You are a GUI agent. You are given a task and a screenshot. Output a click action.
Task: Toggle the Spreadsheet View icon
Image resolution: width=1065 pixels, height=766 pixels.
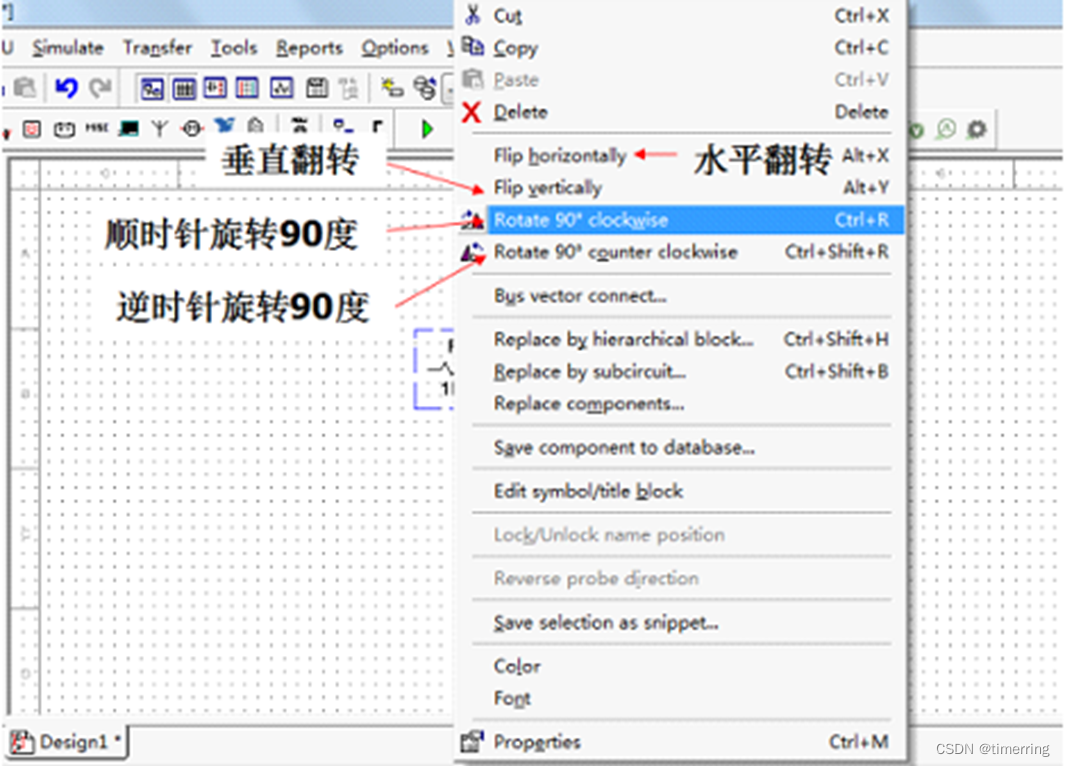184,88
